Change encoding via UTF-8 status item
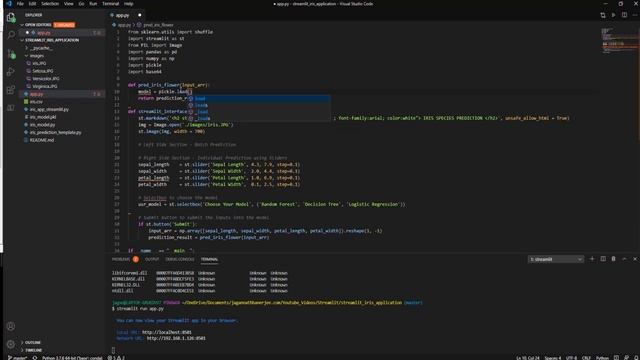The image size is (640, 360). point(571,358)
